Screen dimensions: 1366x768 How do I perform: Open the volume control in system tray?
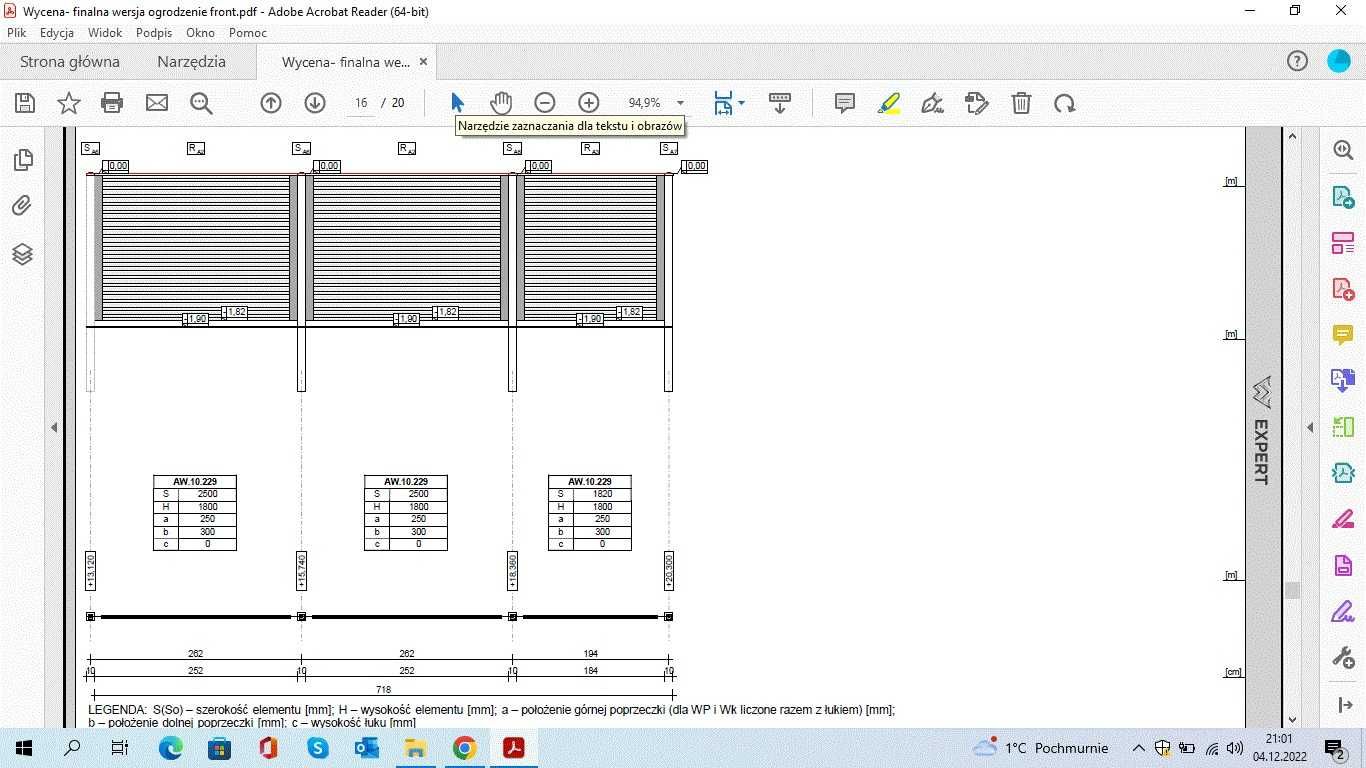coord(1235,748)
